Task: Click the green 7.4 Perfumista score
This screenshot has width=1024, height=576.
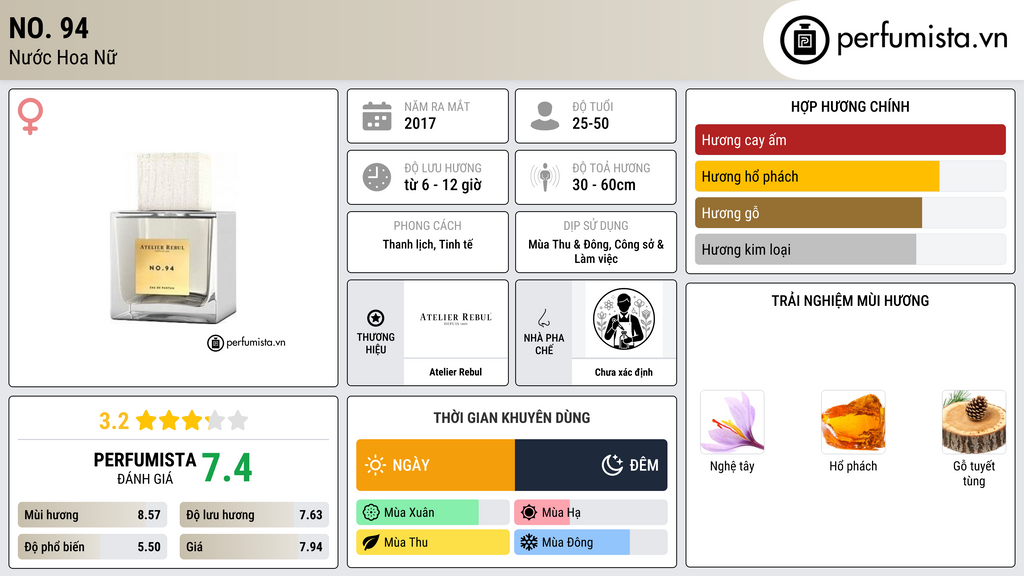Action: coord(227,468)
